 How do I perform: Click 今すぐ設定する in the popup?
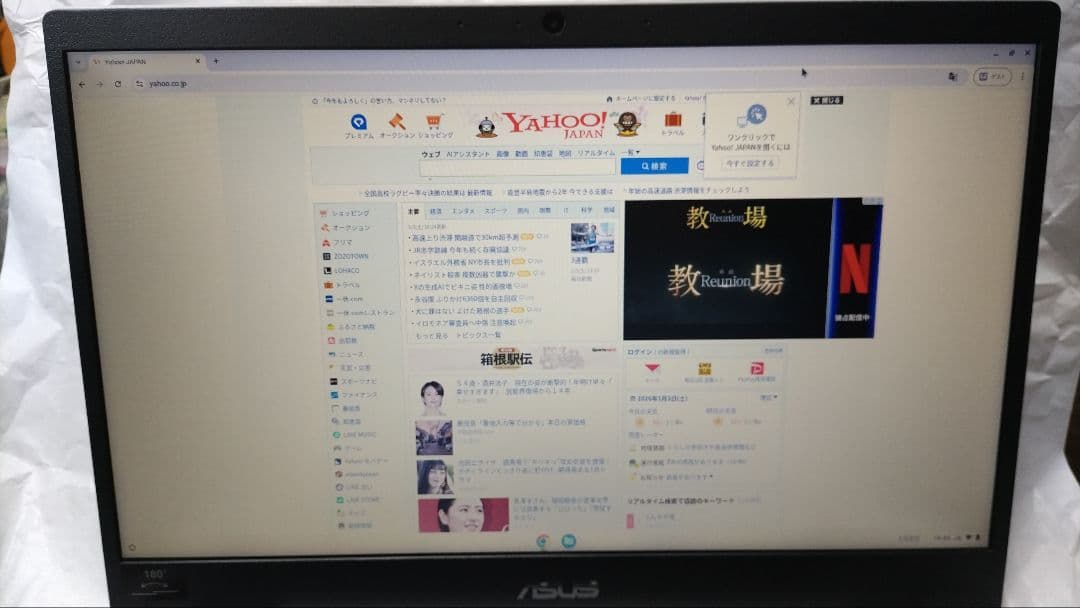coord(751,160)
